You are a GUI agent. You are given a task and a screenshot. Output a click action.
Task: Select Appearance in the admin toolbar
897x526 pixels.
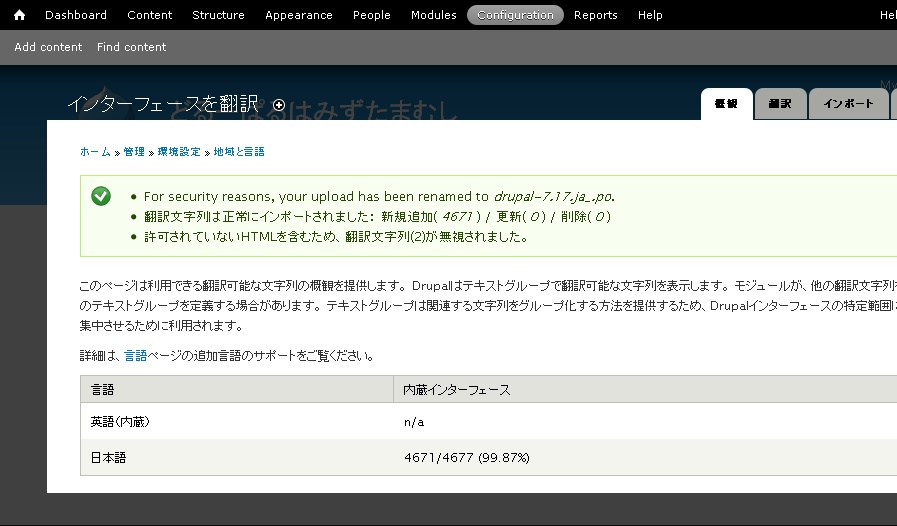point(299,15)
